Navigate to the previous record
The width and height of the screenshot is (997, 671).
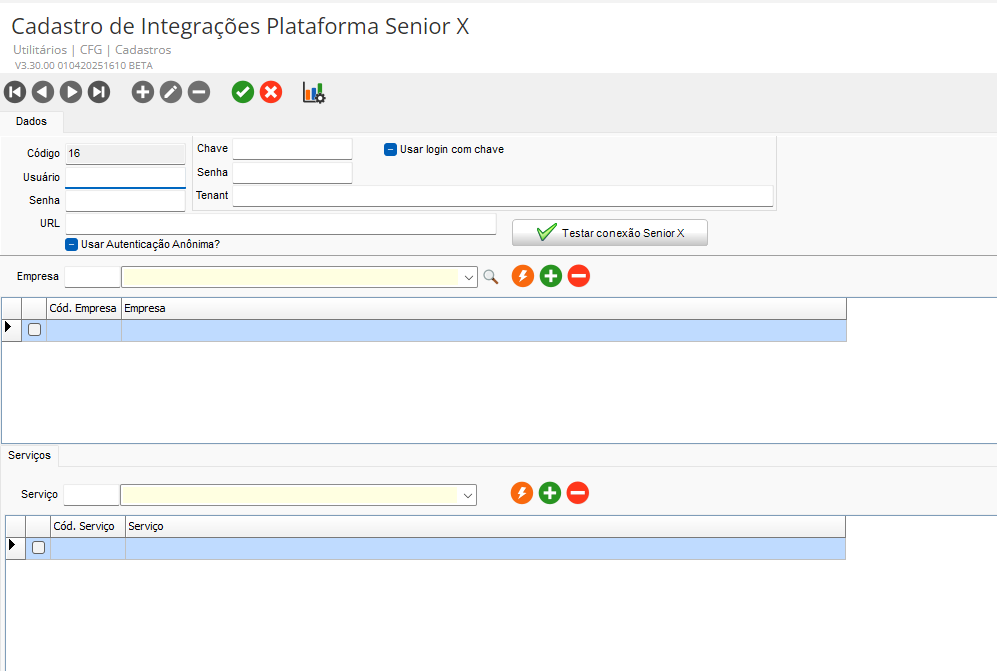42,93
